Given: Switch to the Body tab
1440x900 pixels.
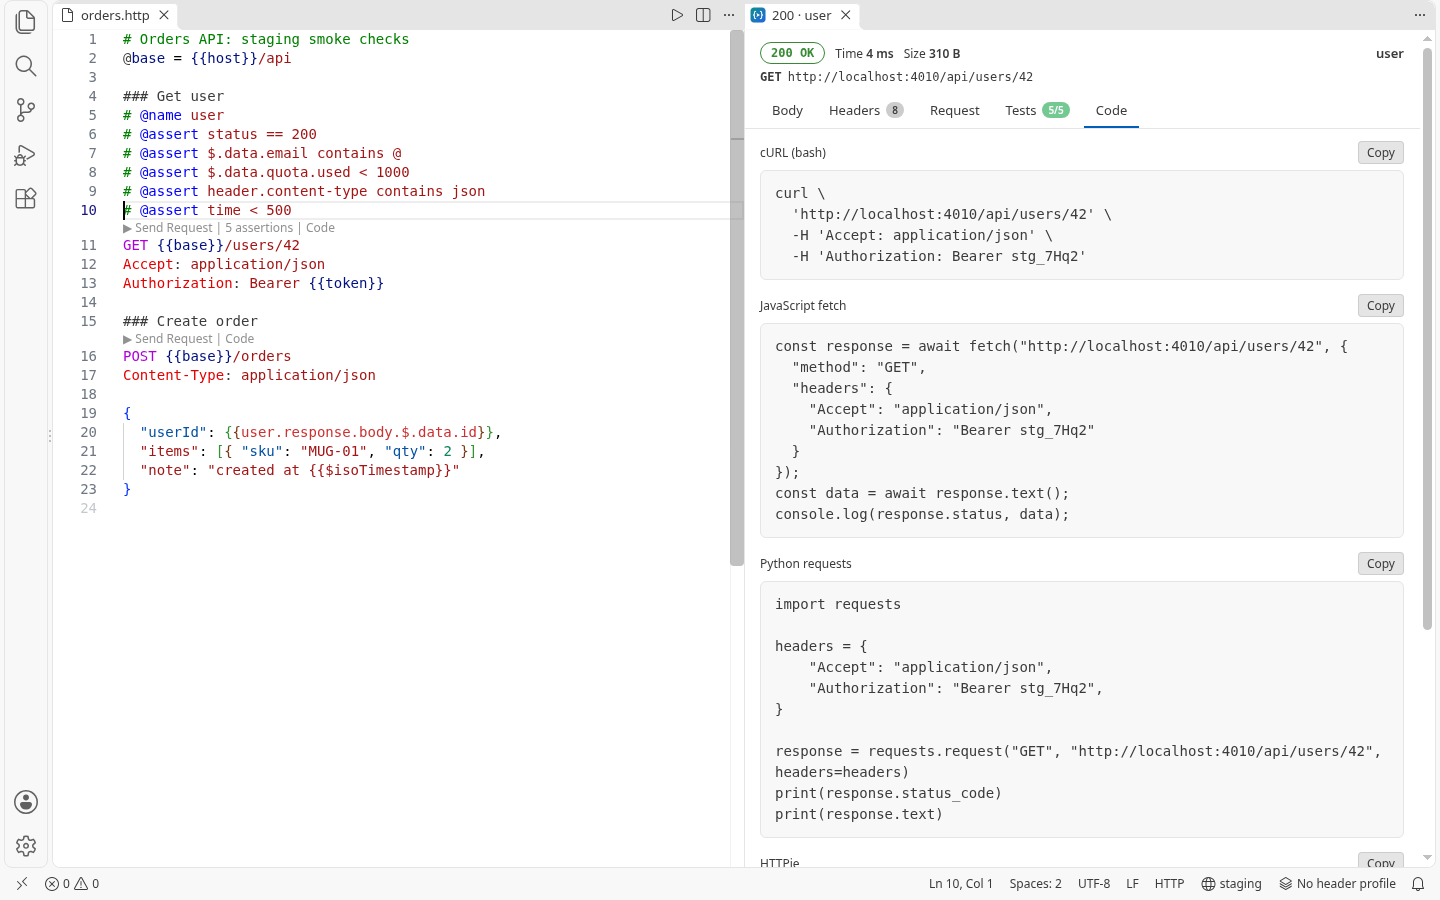Looking at the screenshot, I should pos(787,110).
